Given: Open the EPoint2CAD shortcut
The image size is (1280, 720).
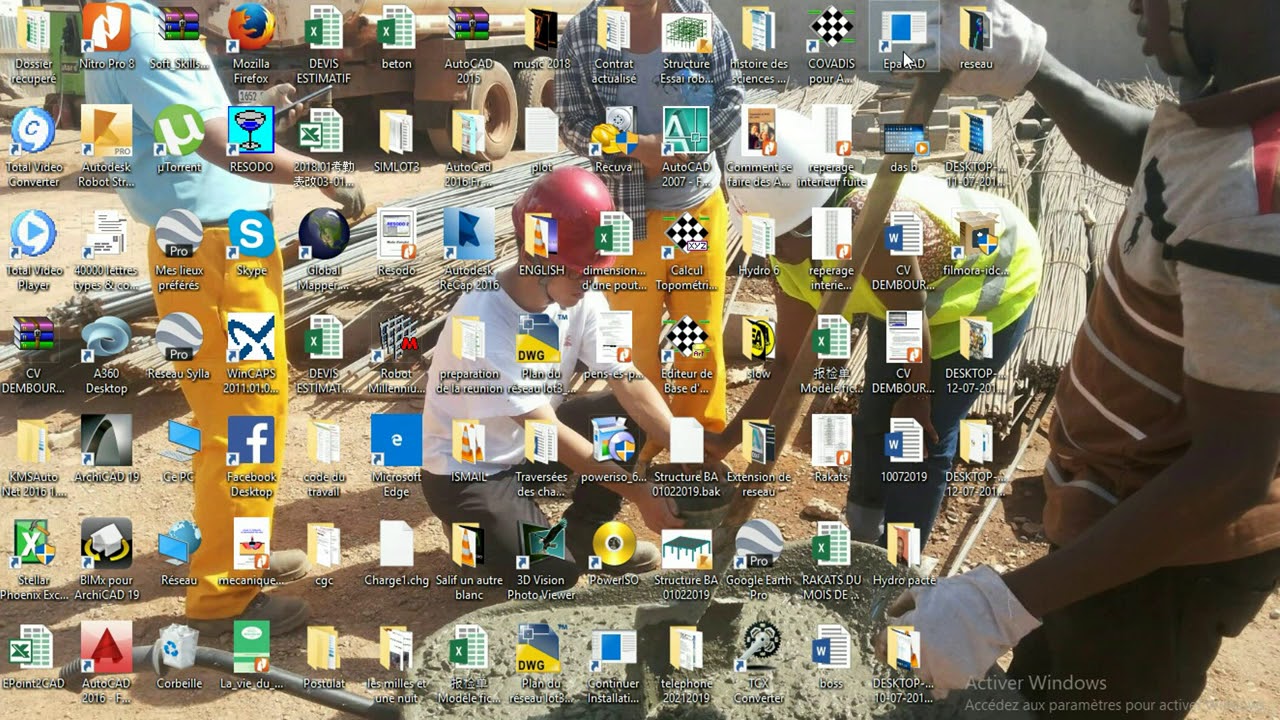Looking at the screenshot, I should coord(34,657).
